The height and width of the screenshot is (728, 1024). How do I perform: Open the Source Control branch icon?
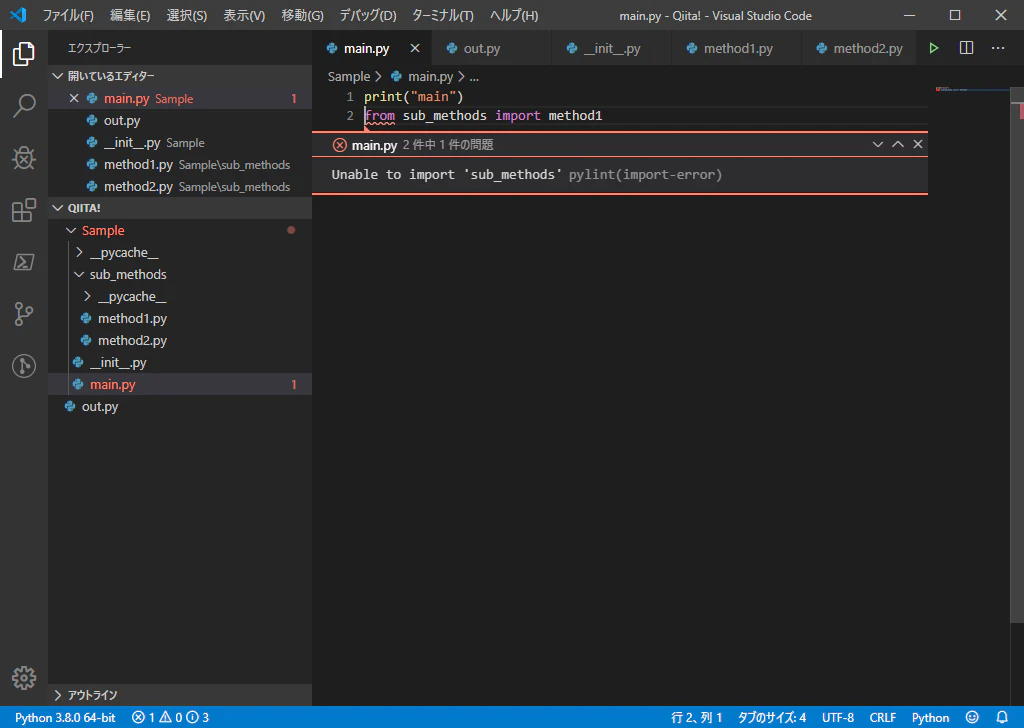pyautogui.click(x=24, y=313)
